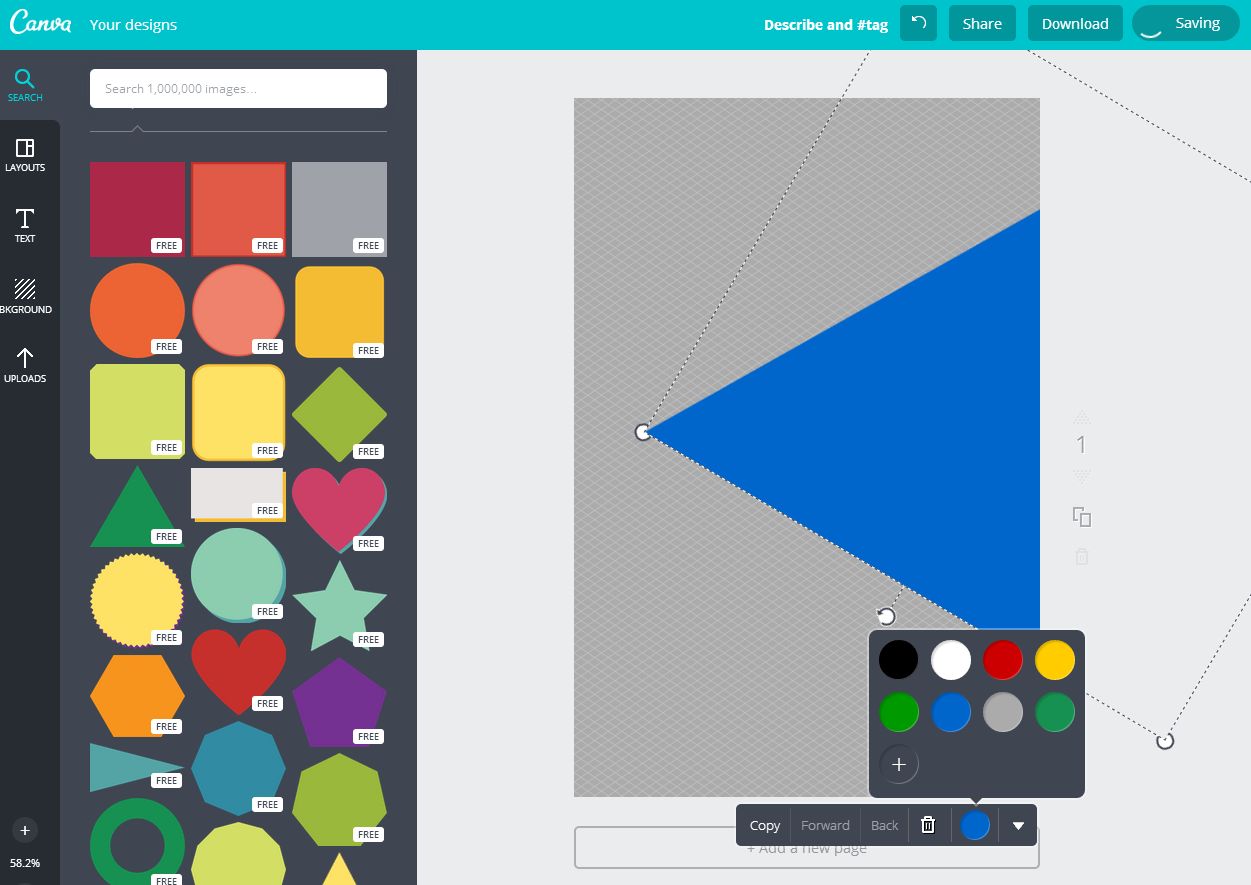
Task: Open the Background panel
Action: pyautogui.click(x=25, y=296)
